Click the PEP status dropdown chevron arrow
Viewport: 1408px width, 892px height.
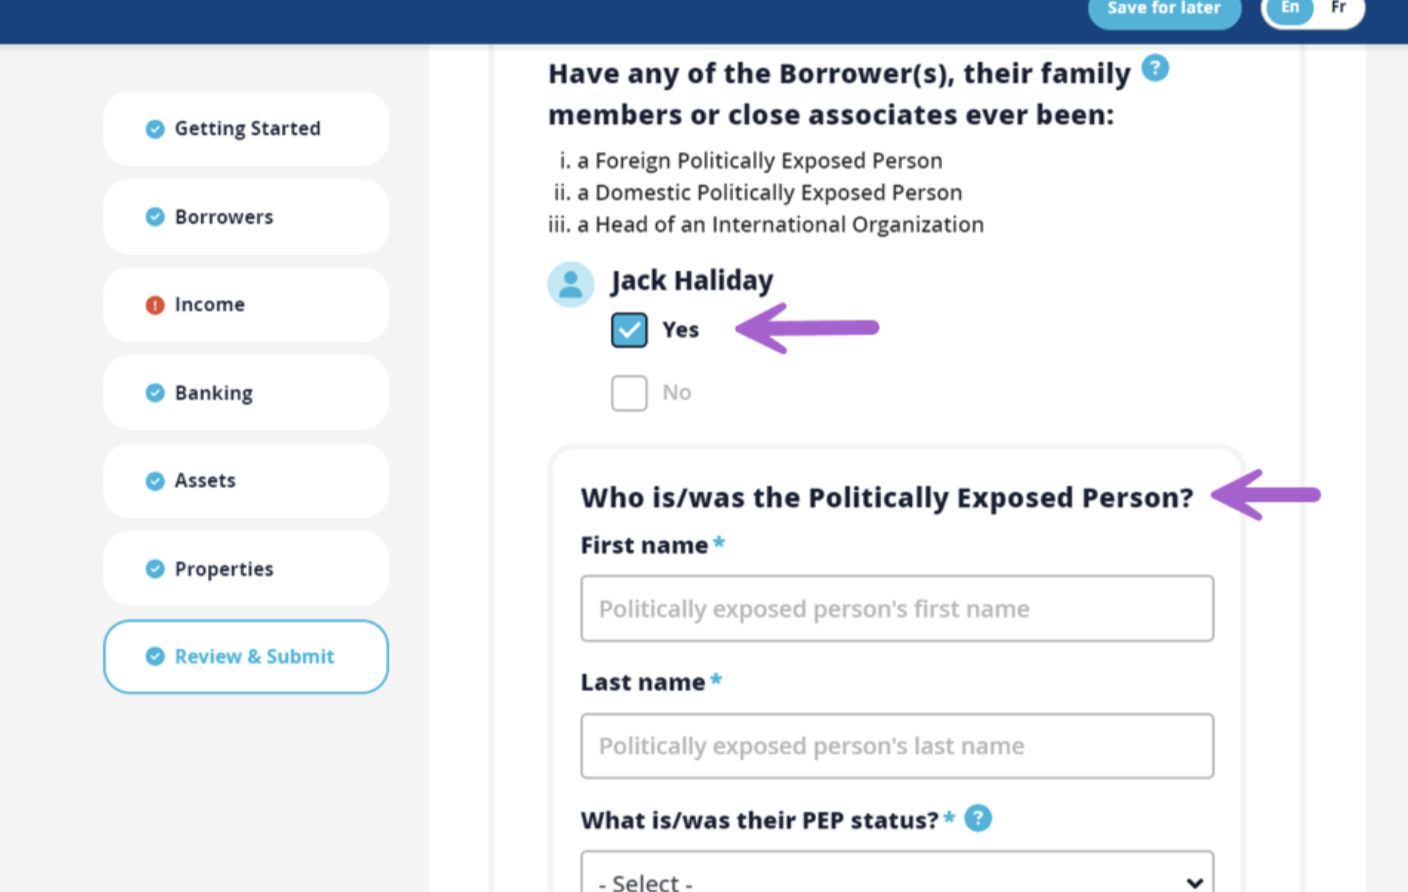[x=1194, y=882]
